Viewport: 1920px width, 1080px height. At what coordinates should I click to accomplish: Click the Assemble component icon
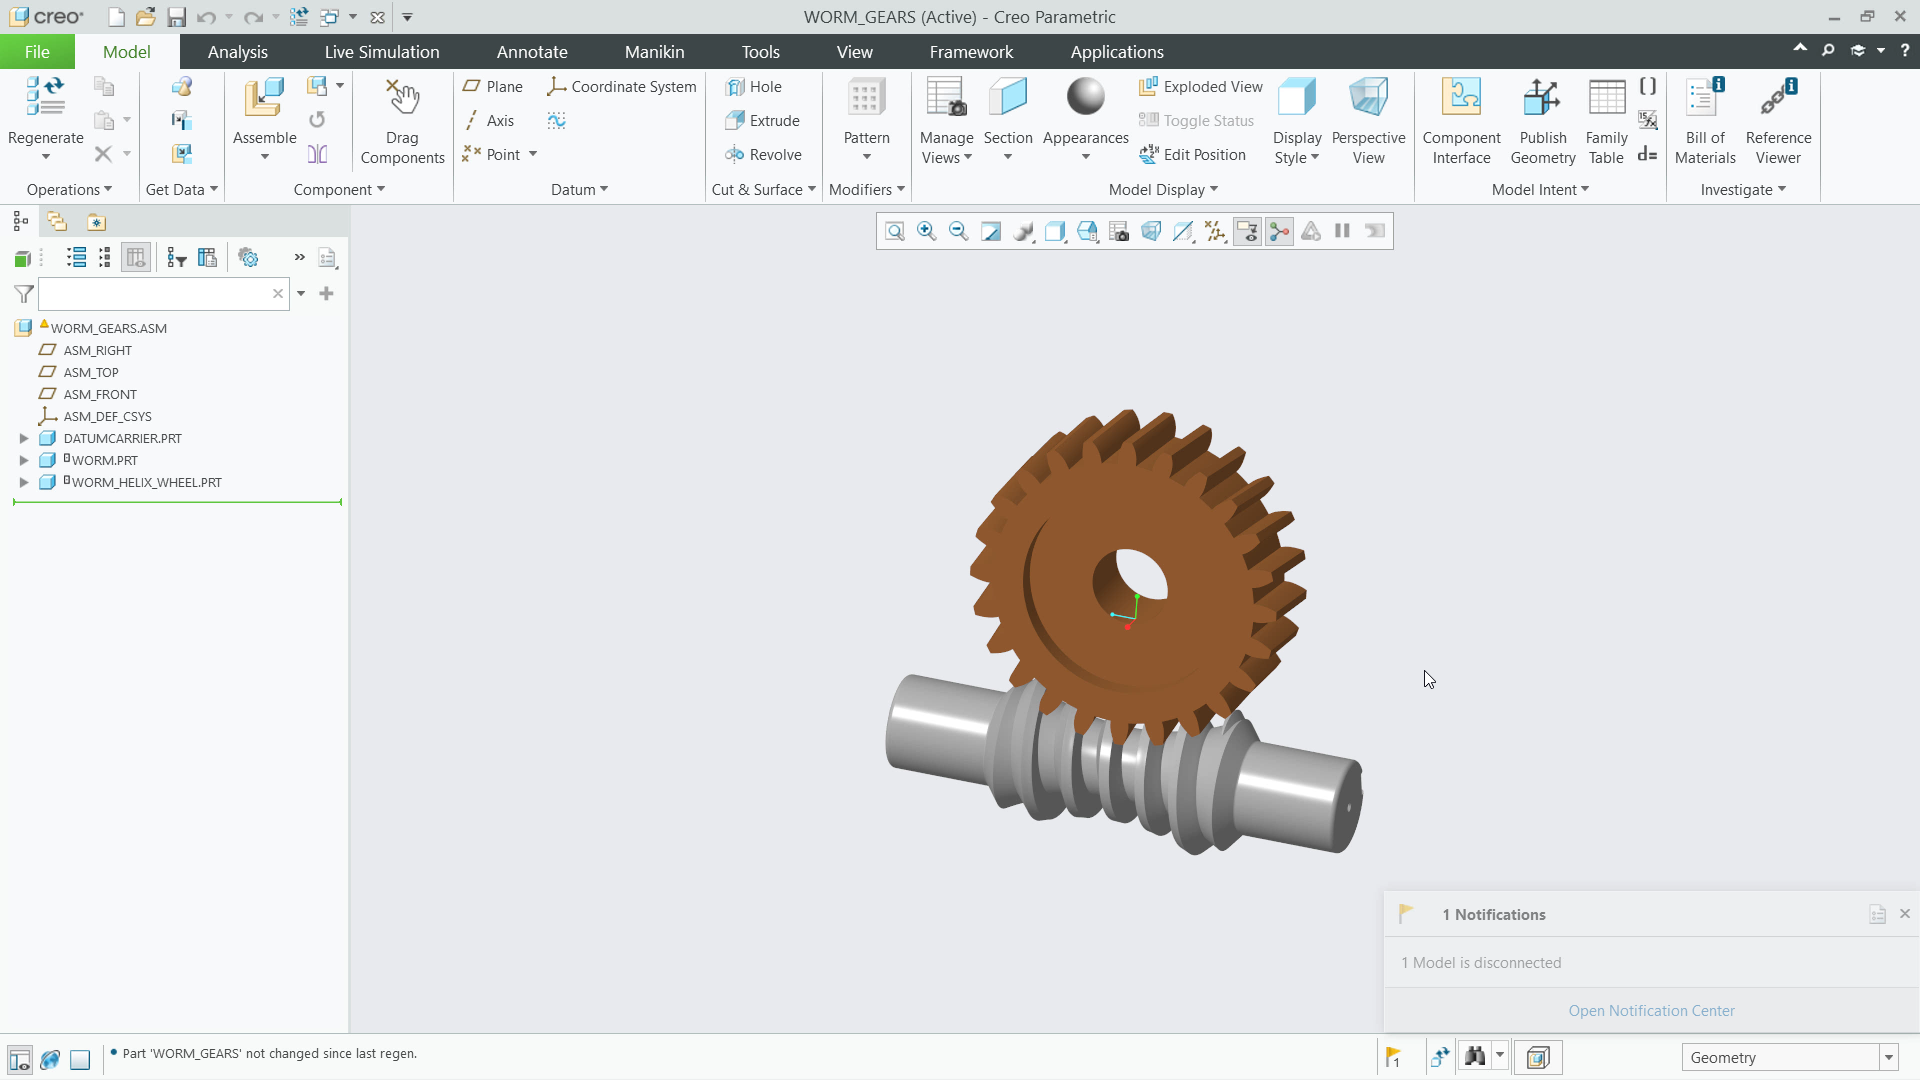pyautogui.click(x=264, y=98)
